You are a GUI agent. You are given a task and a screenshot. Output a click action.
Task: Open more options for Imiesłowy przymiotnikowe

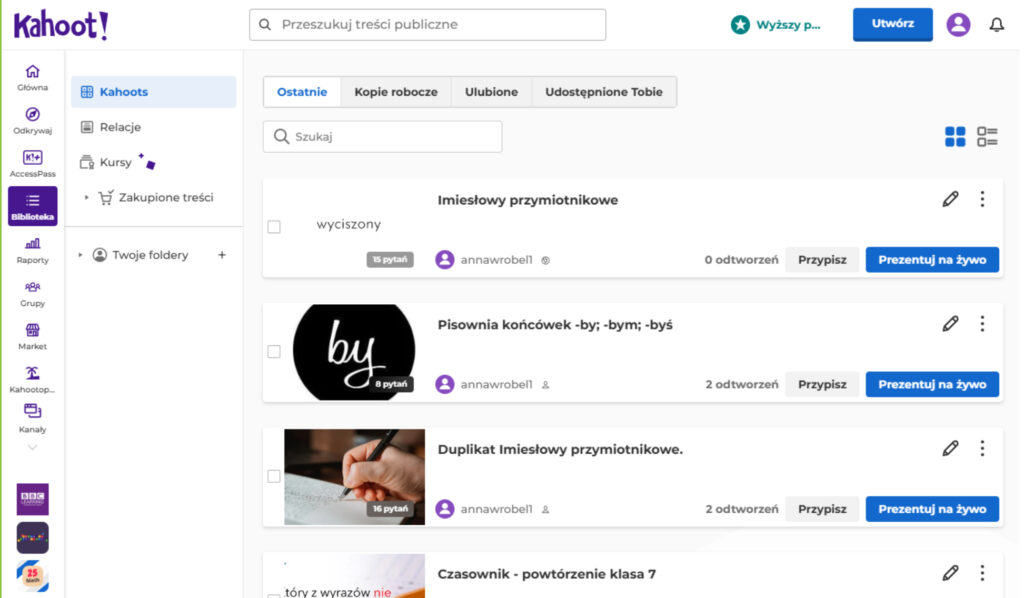982,199
